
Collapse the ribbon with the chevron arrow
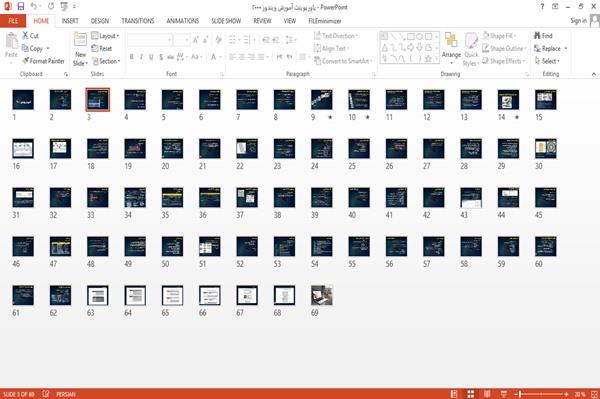click(x=593, y=74)
